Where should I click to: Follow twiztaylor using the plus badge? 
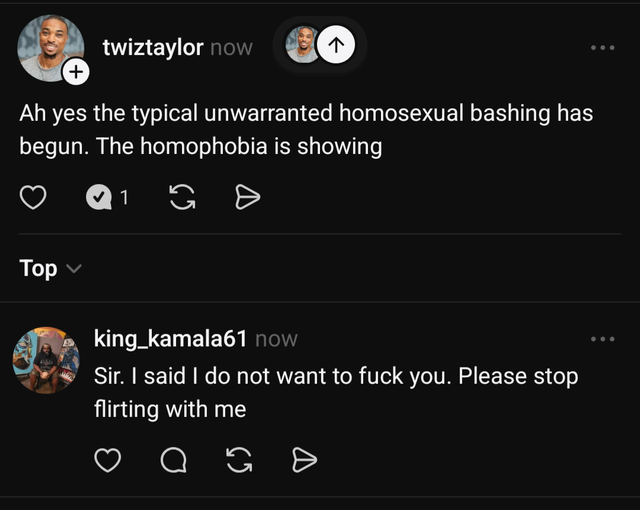point(76,71)
